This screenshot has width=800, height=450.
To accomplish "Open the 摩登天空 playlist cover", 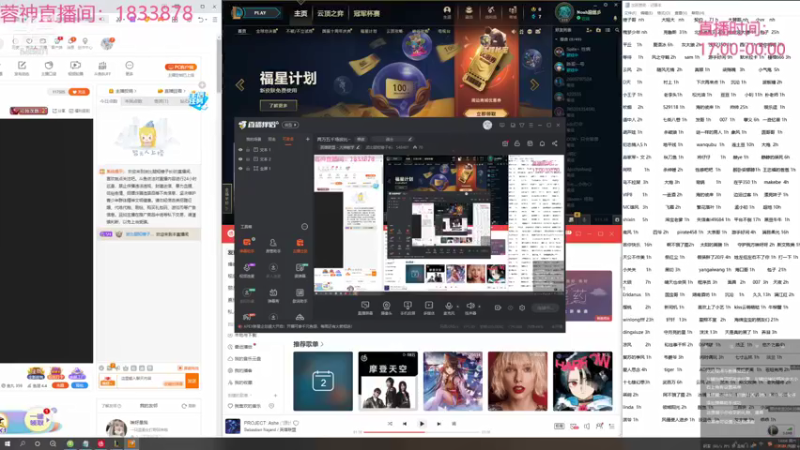I will click(388, 381).
